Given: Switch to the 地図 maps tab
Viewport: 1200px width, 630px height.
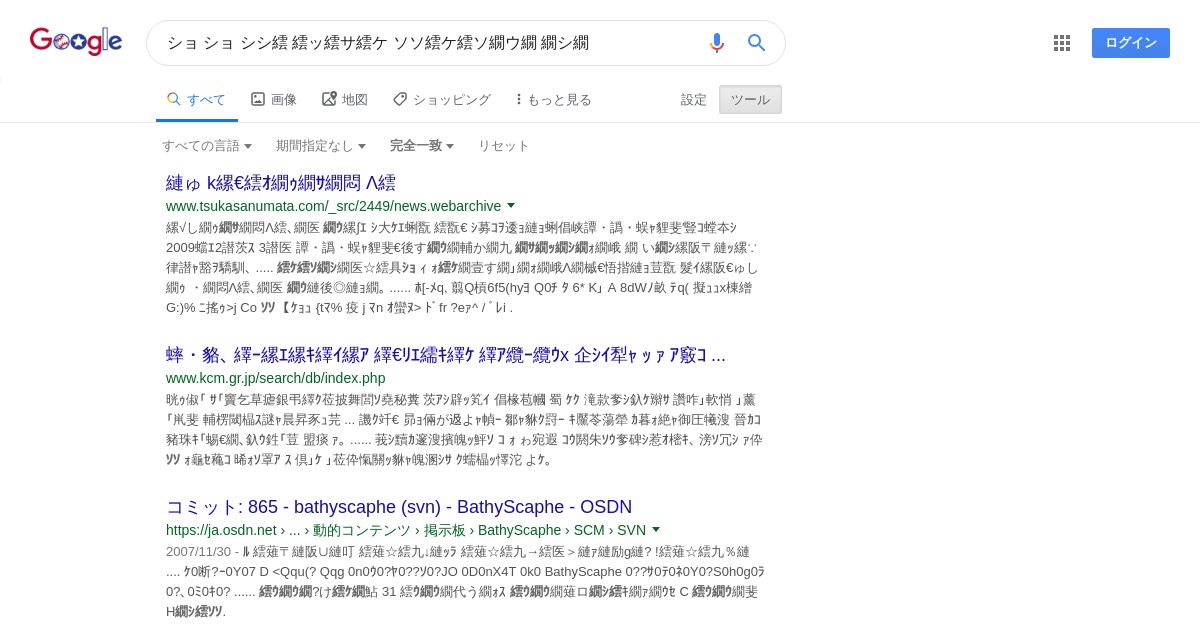Looking at the screenshot, I should pyautogui.click(x=345, y=99).
